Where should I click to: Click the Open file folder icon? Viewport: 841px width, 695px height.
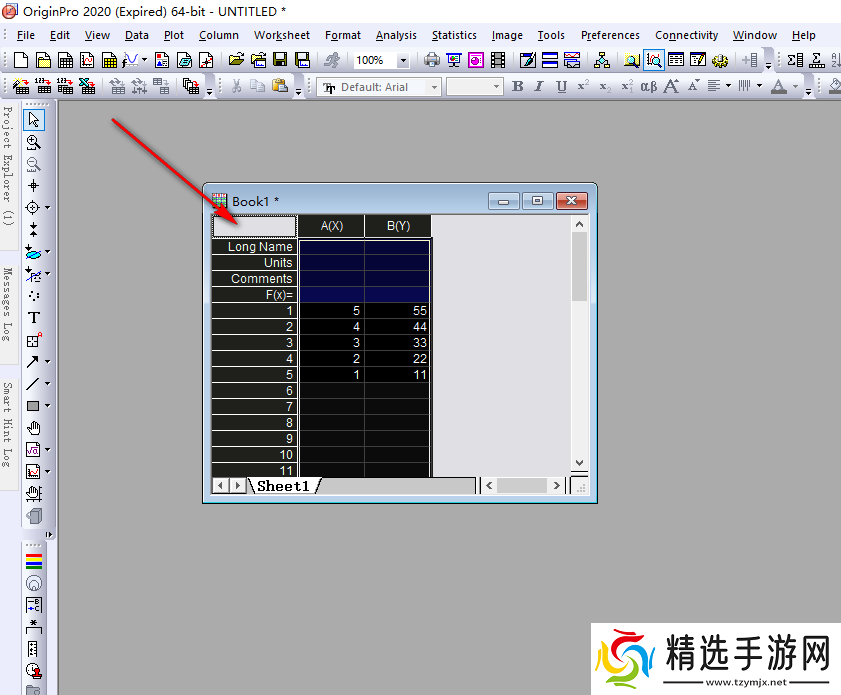235,60
